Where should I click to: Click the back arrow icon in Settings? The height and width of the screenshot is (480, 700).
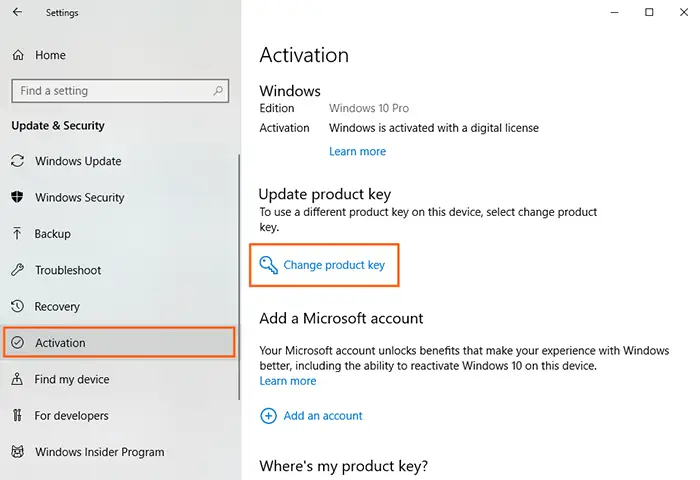coord(17,12)
